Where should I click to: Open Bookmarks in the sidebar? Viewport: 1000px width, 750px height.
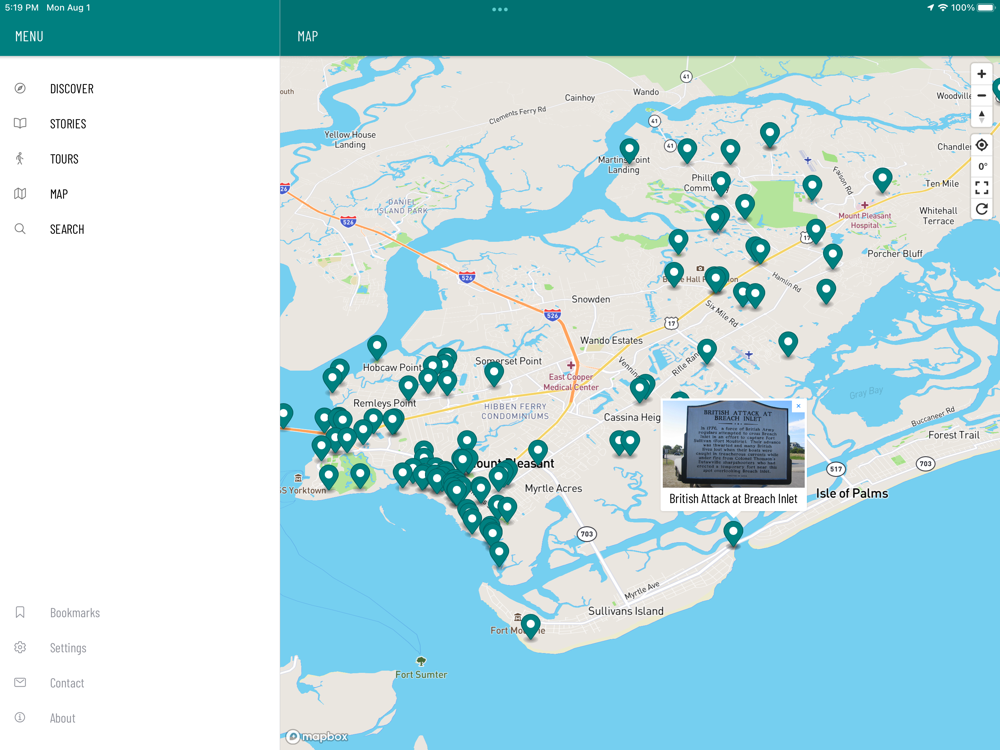point(140,612)
